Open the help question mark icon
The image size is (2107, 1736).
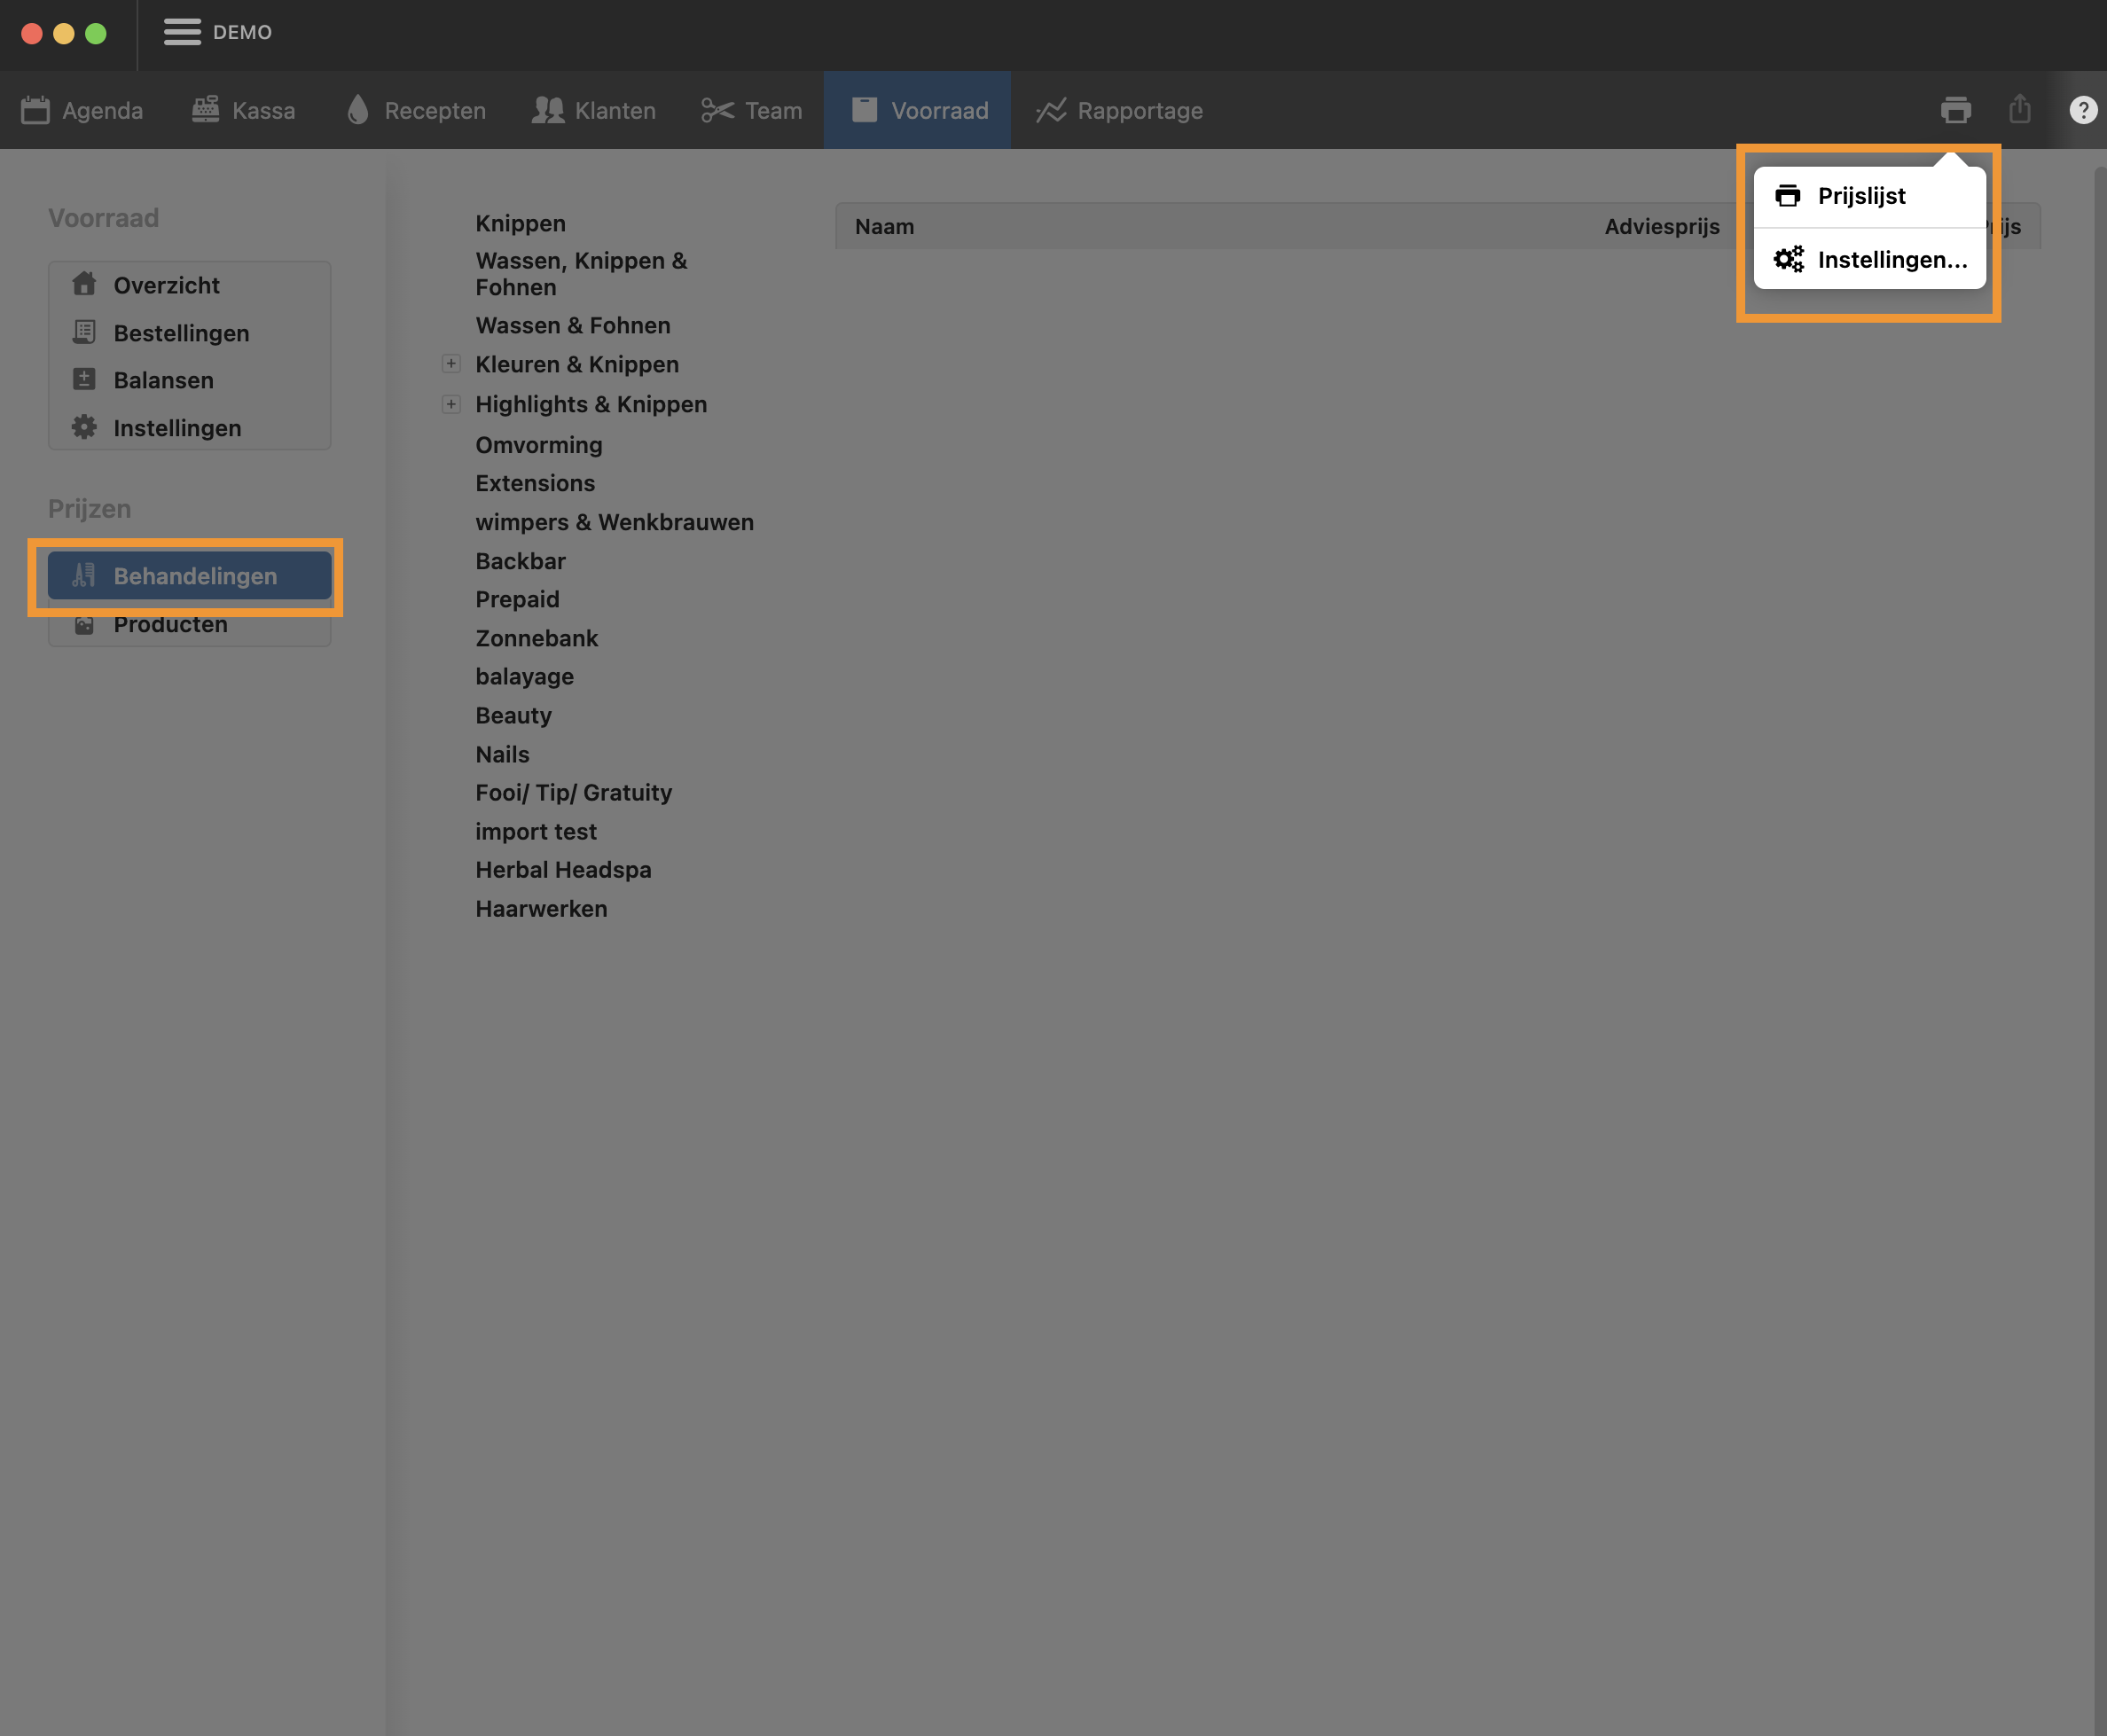click(x=2082, y=110)
